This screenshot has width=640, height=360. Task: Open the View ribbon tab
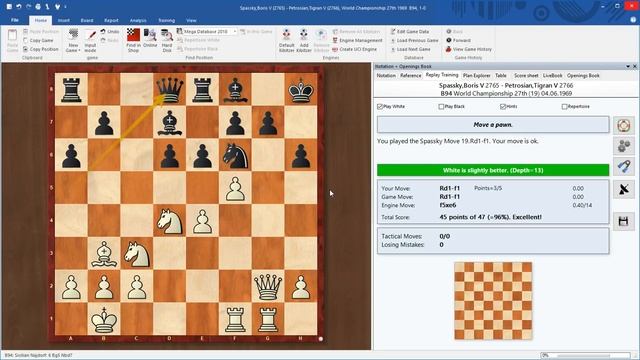(x=191, y=20)
